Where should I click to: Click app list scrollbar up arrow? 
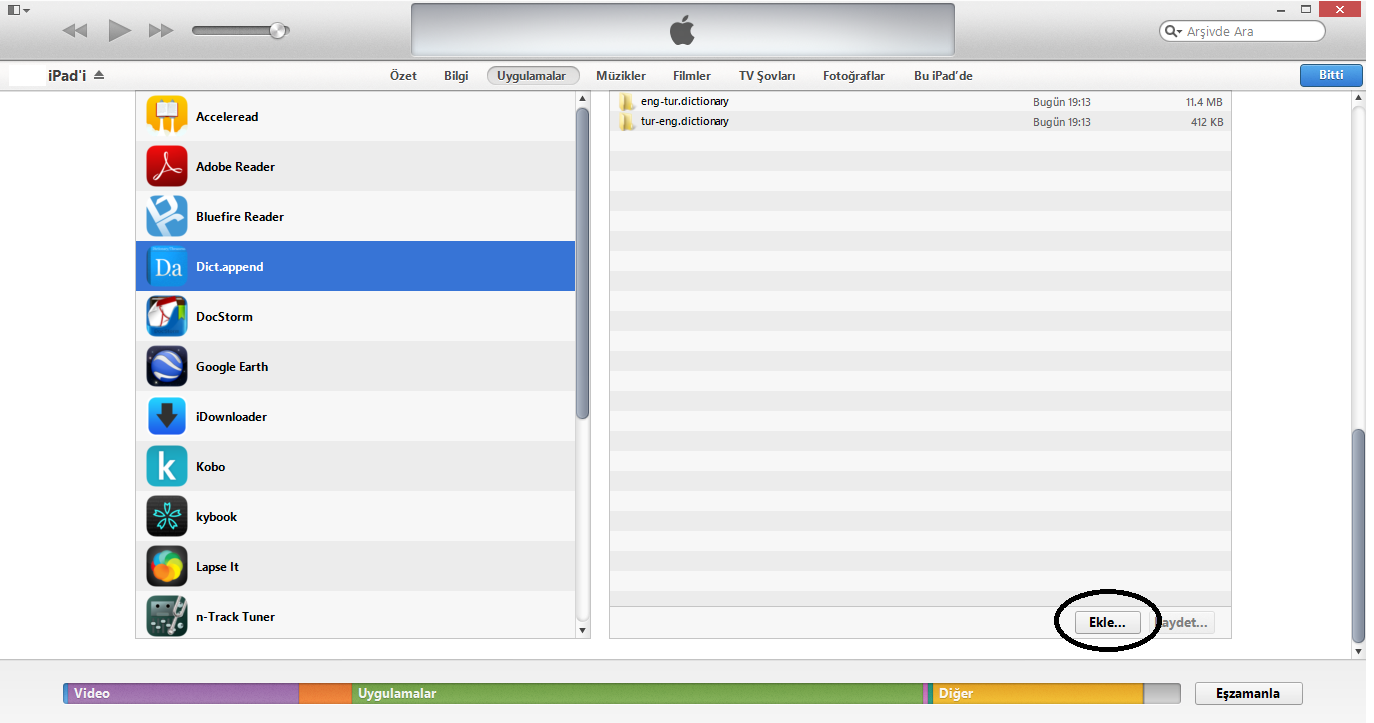[x=583, y=99]
